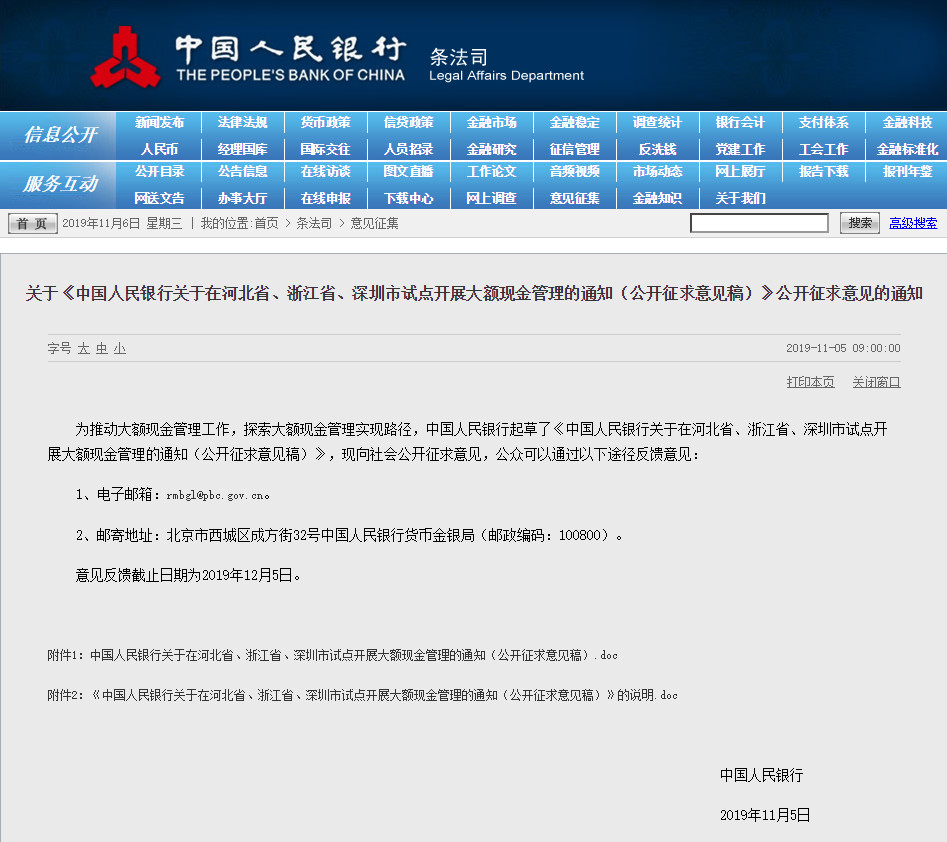Click the 搜索 search button
This screenshot has width=947, height=842.
click(860, 223)
